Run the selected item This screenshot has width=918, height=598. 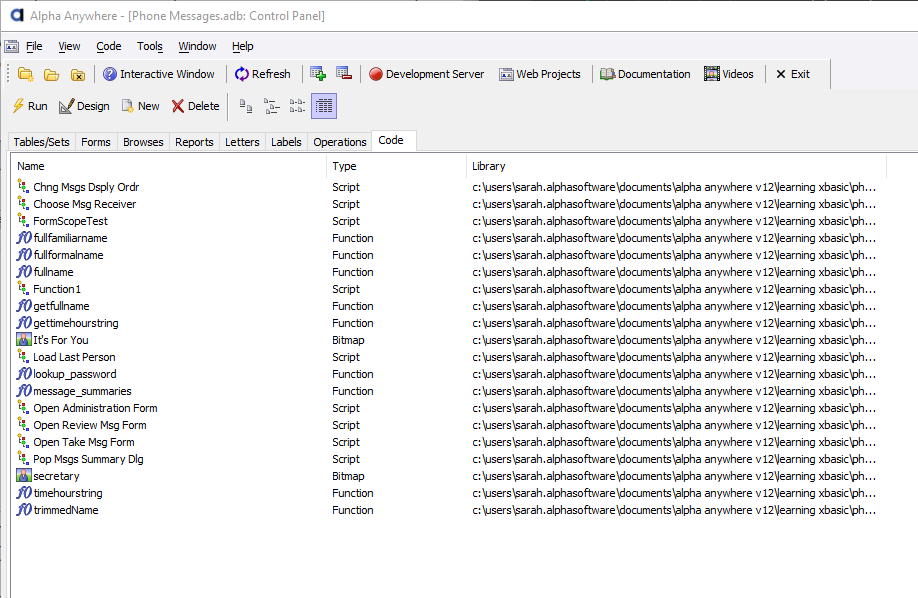point(30,106)
